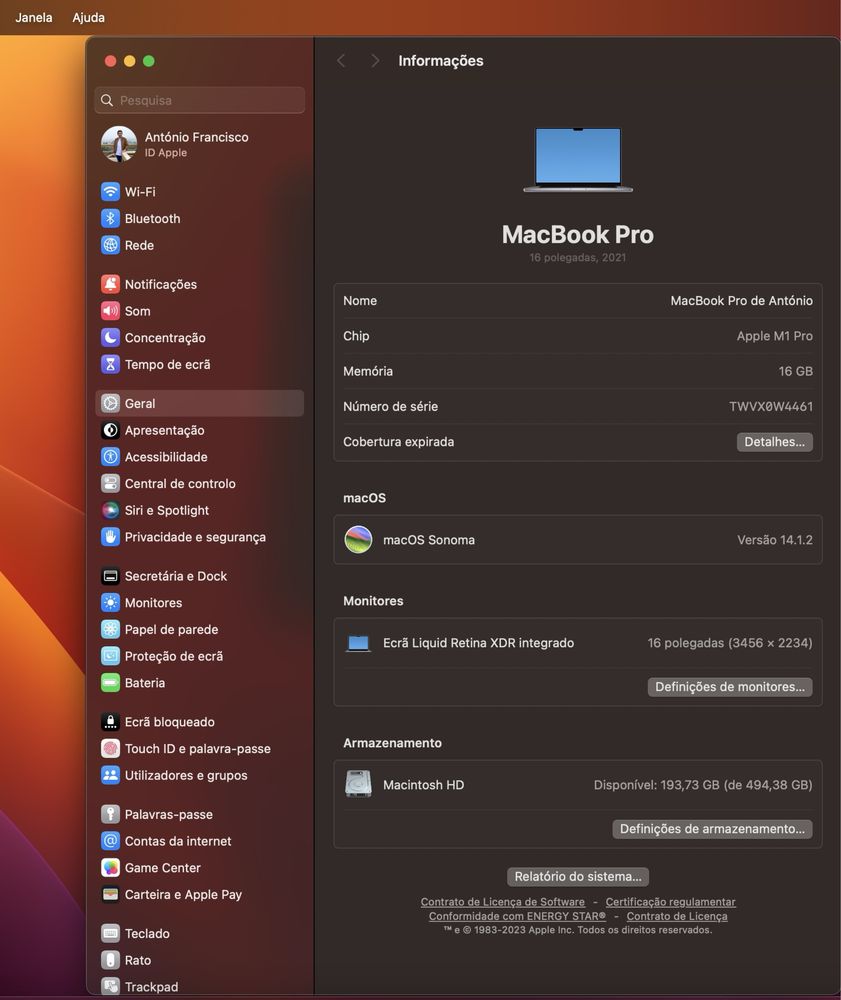Open the Contrato de Licença link
The width and height of the screenshot is (841, 1000).
676,916
